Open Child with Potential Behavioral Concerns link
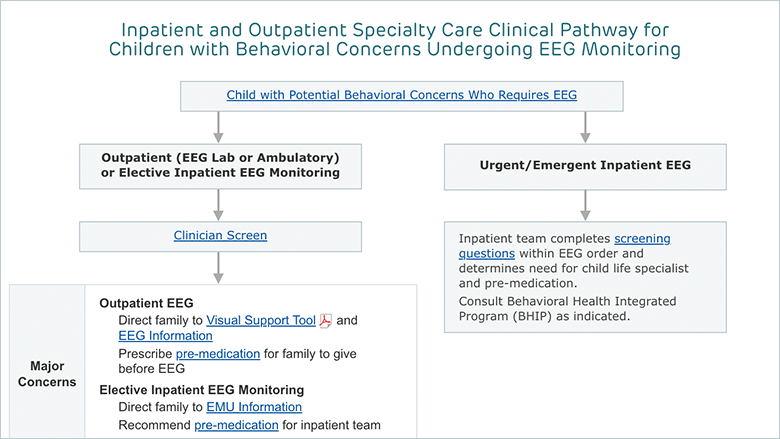Image resolution: width=780 pixels, height=439 pixels. tap(401, 95)
